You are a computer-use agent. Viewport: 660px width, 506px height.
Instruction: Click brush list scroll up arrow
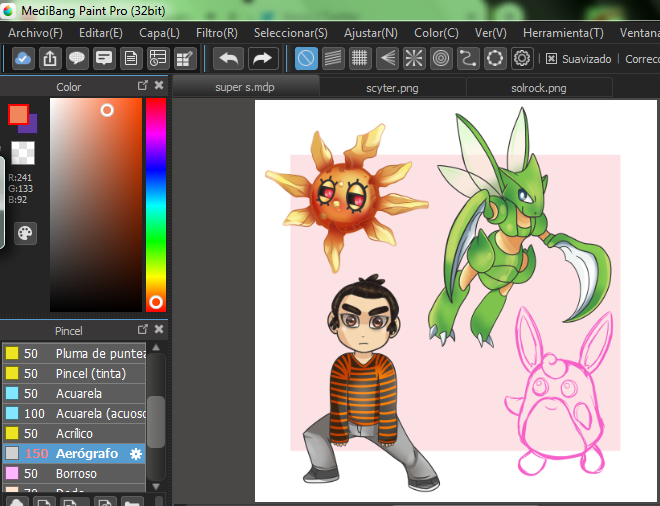156,347
